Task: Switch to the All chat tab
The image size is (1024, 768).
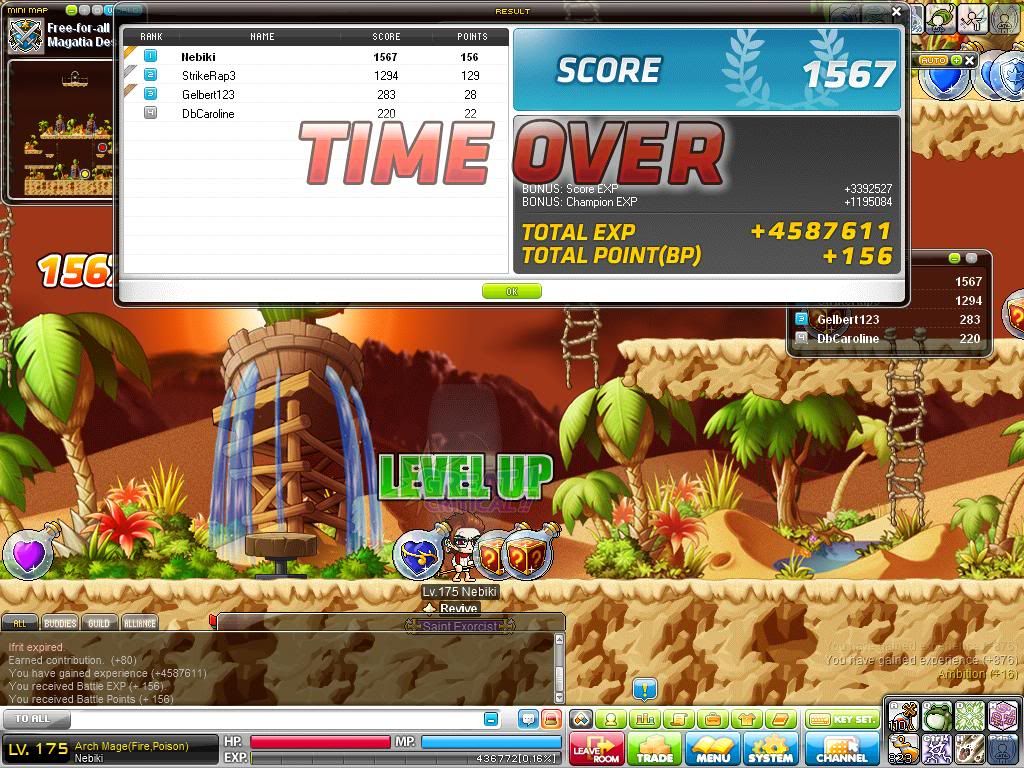Action: [20, 623]
